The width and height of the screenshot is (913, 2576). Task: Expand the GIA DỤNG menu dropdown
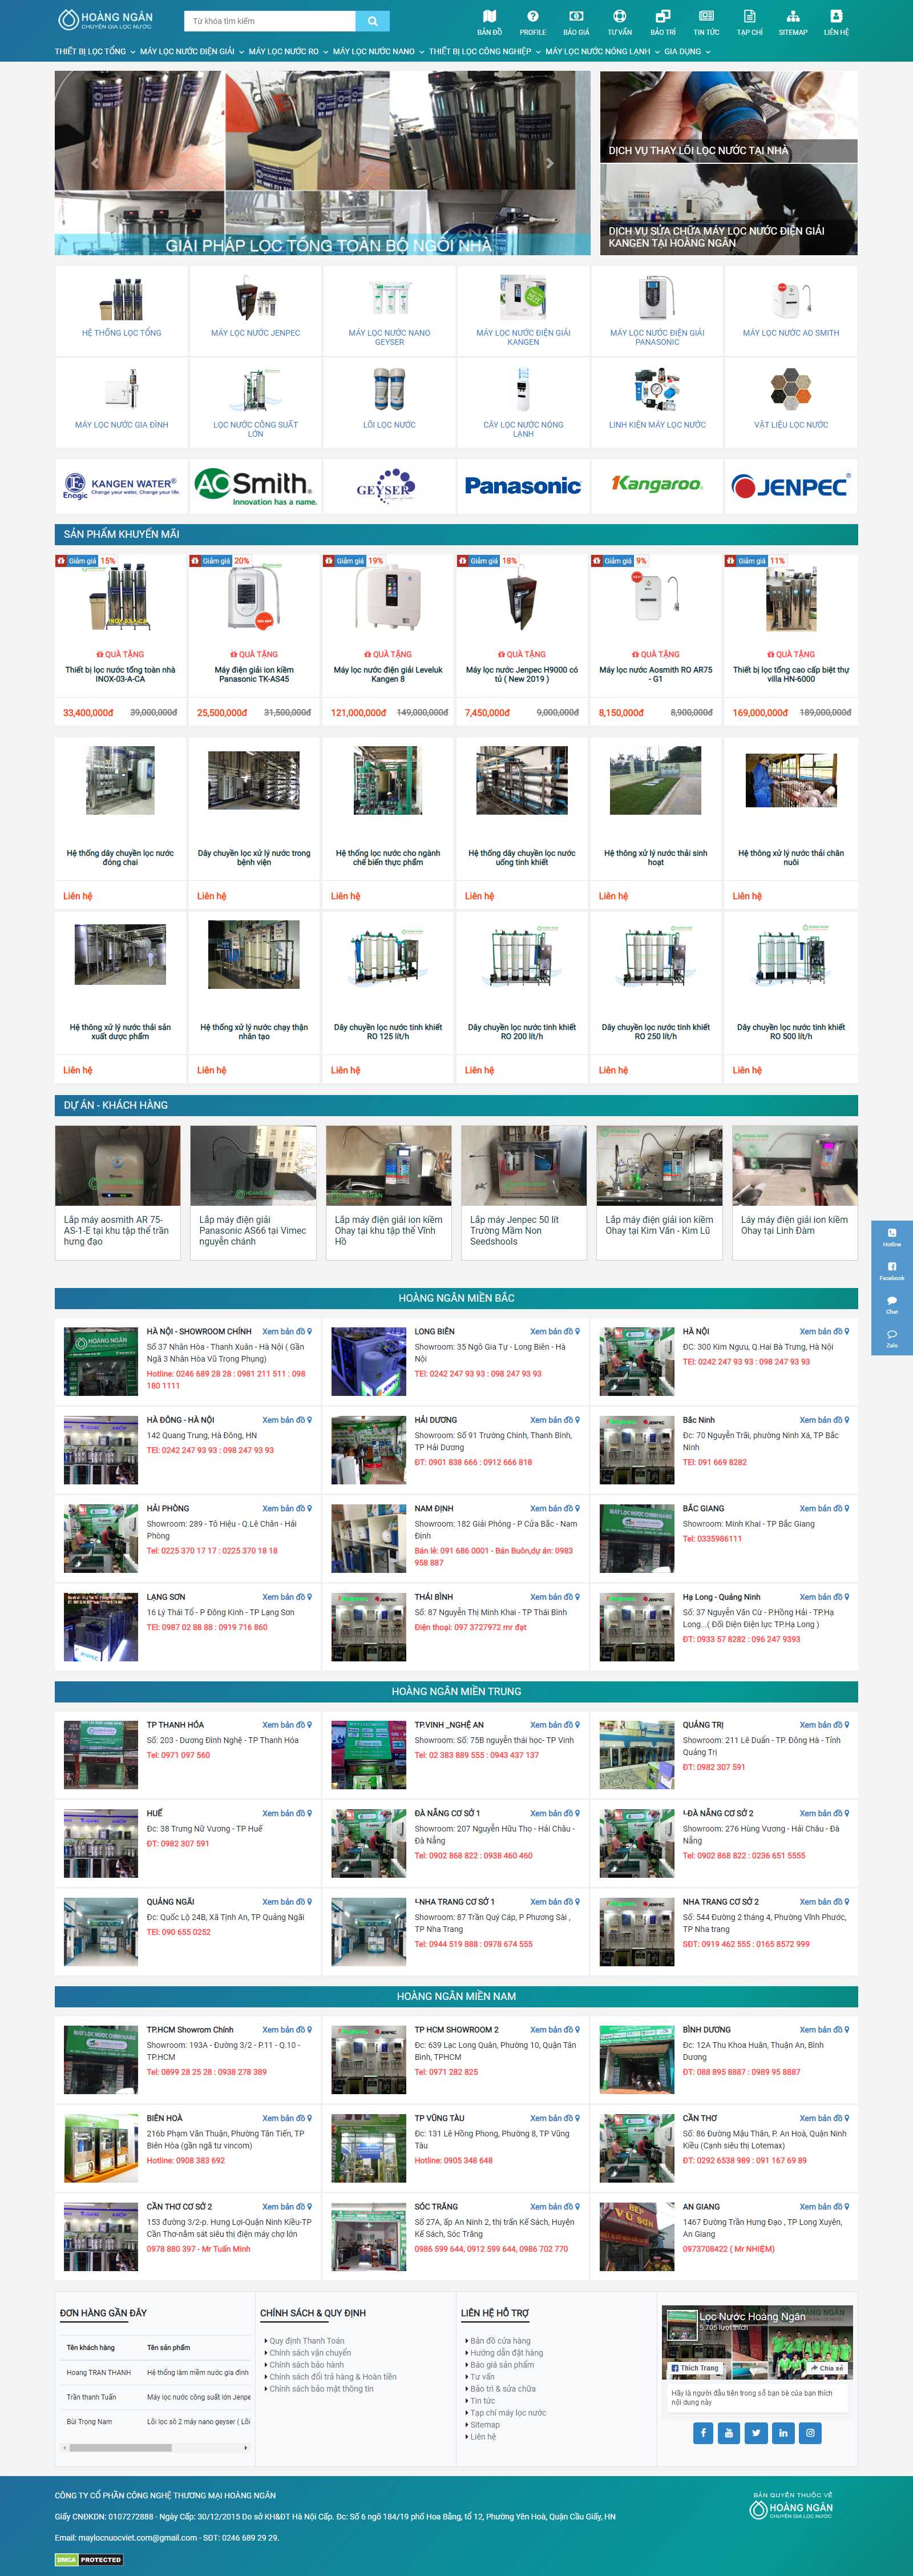682,50
